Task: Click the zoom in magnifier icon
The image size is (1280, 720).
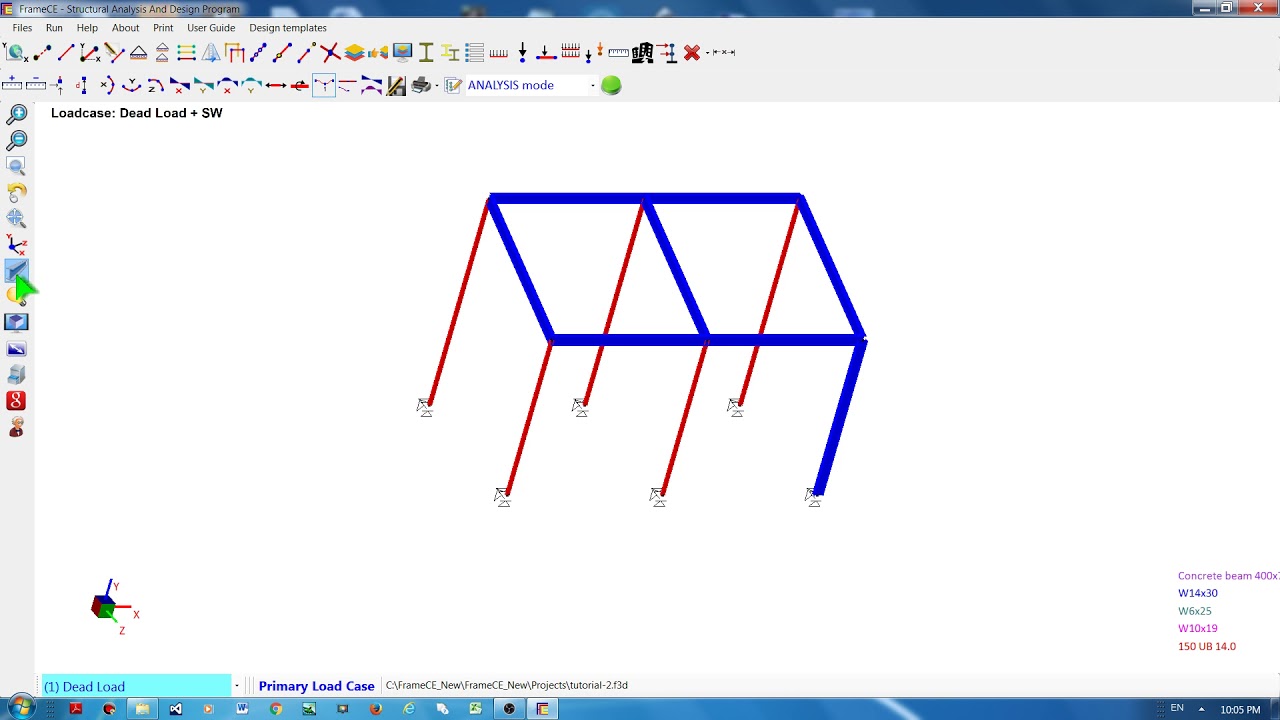Action: click(17, 114)
